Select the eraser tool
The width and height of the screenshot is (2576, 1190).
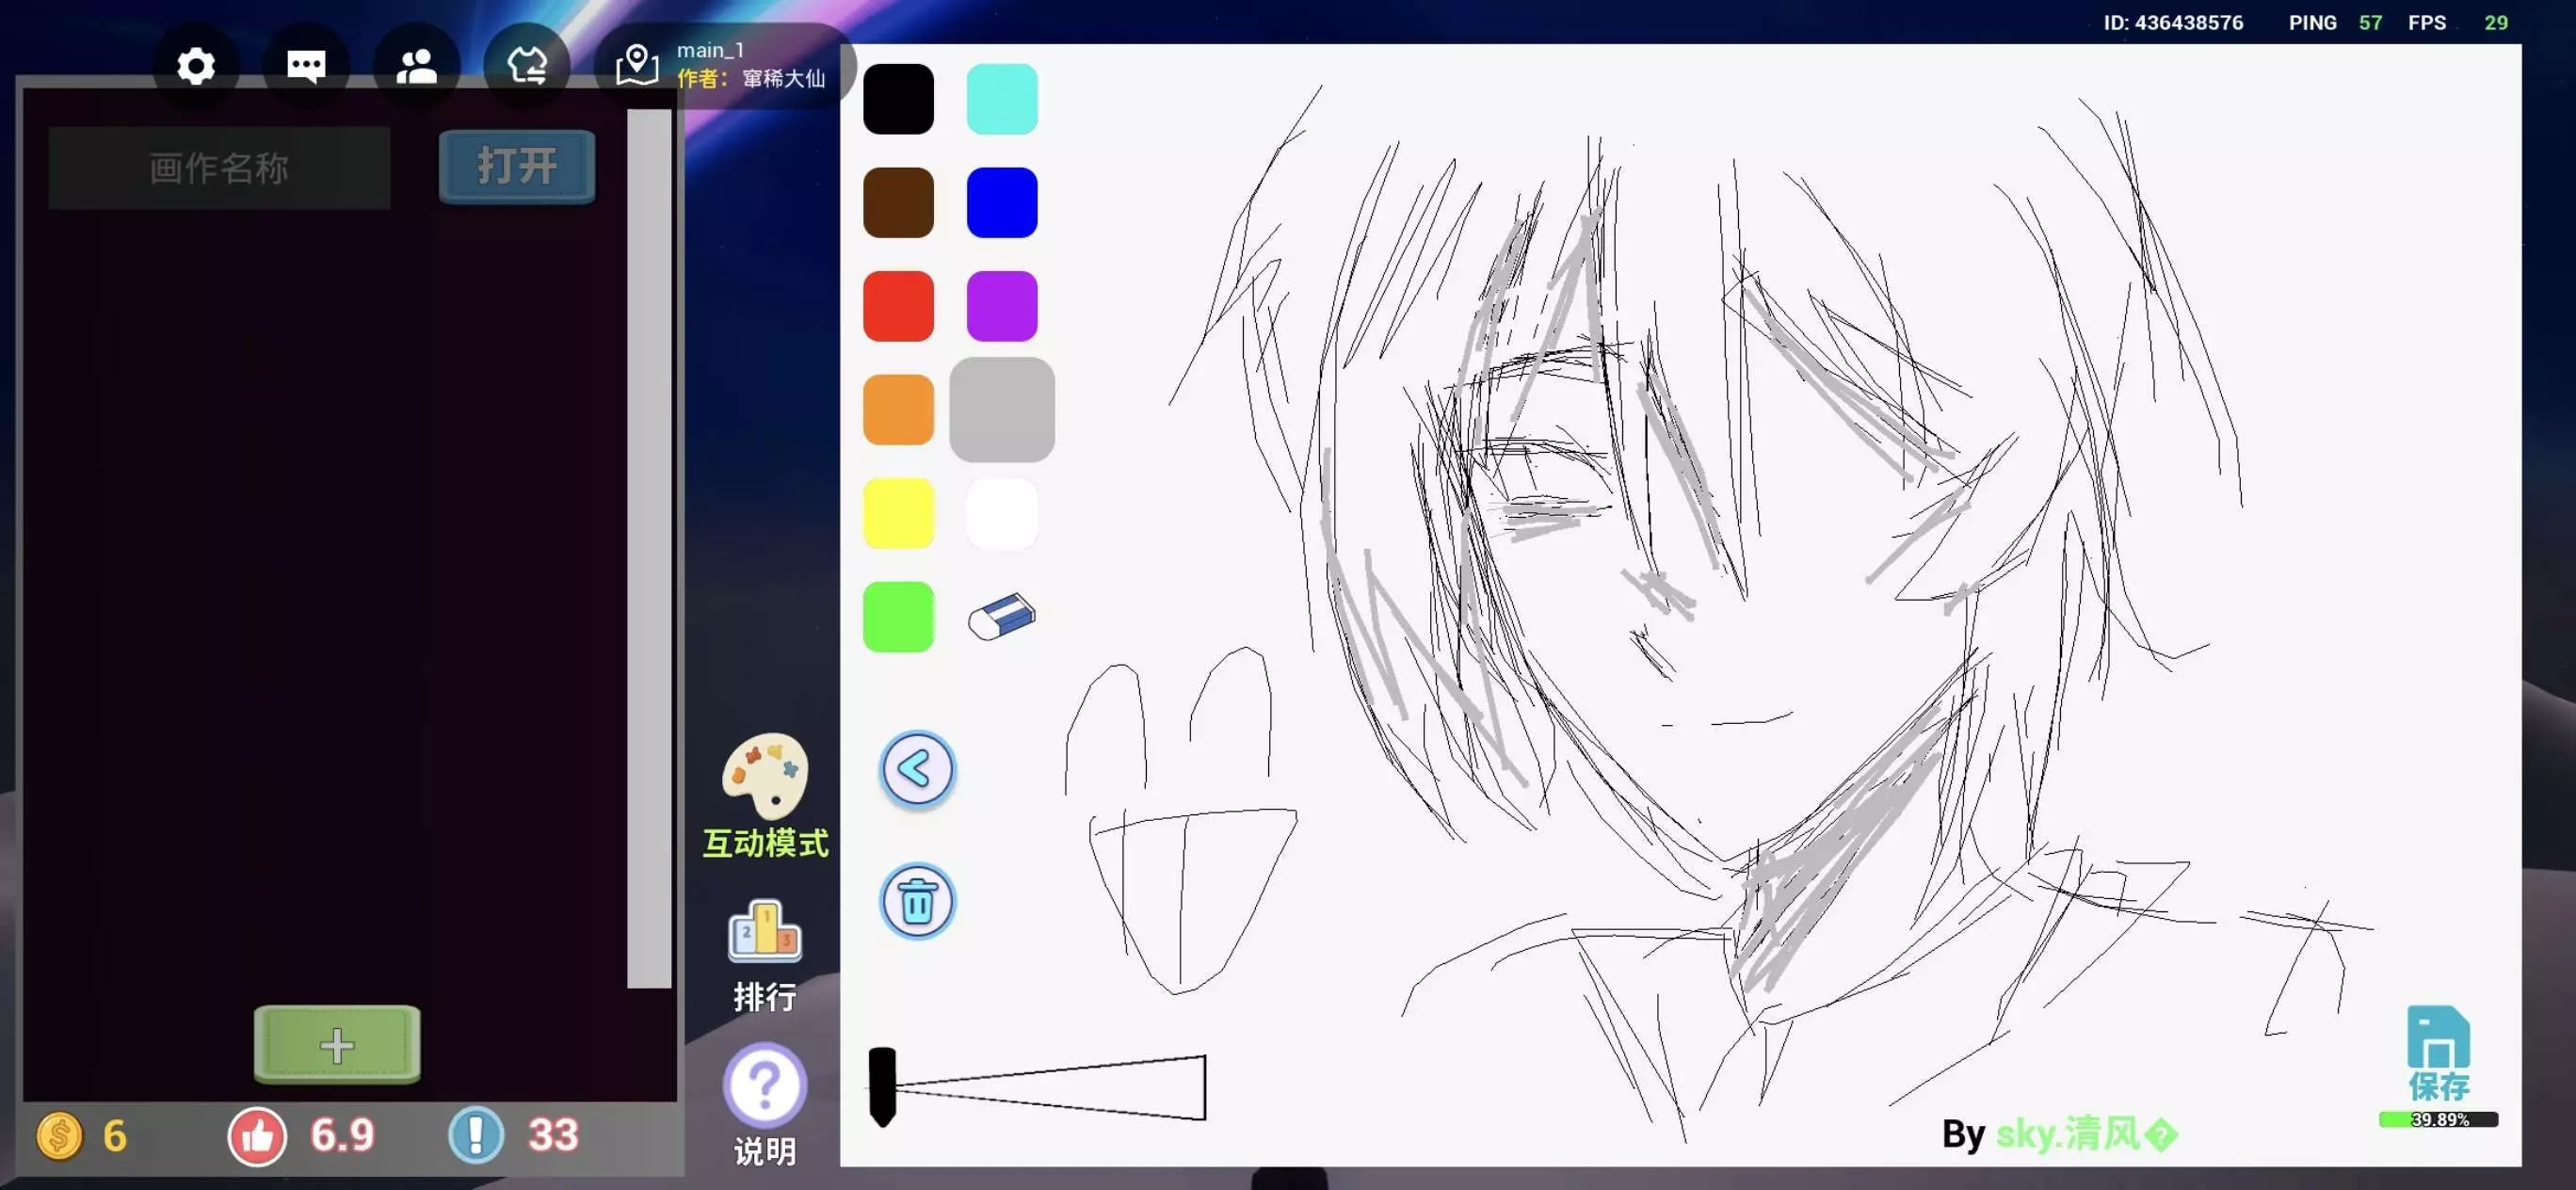click(x=1001, y=617)
